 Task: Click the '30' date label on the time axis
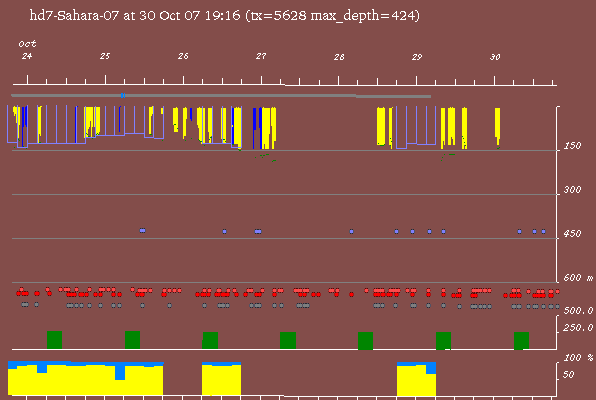pyautogui.click(x=495, y=57)
